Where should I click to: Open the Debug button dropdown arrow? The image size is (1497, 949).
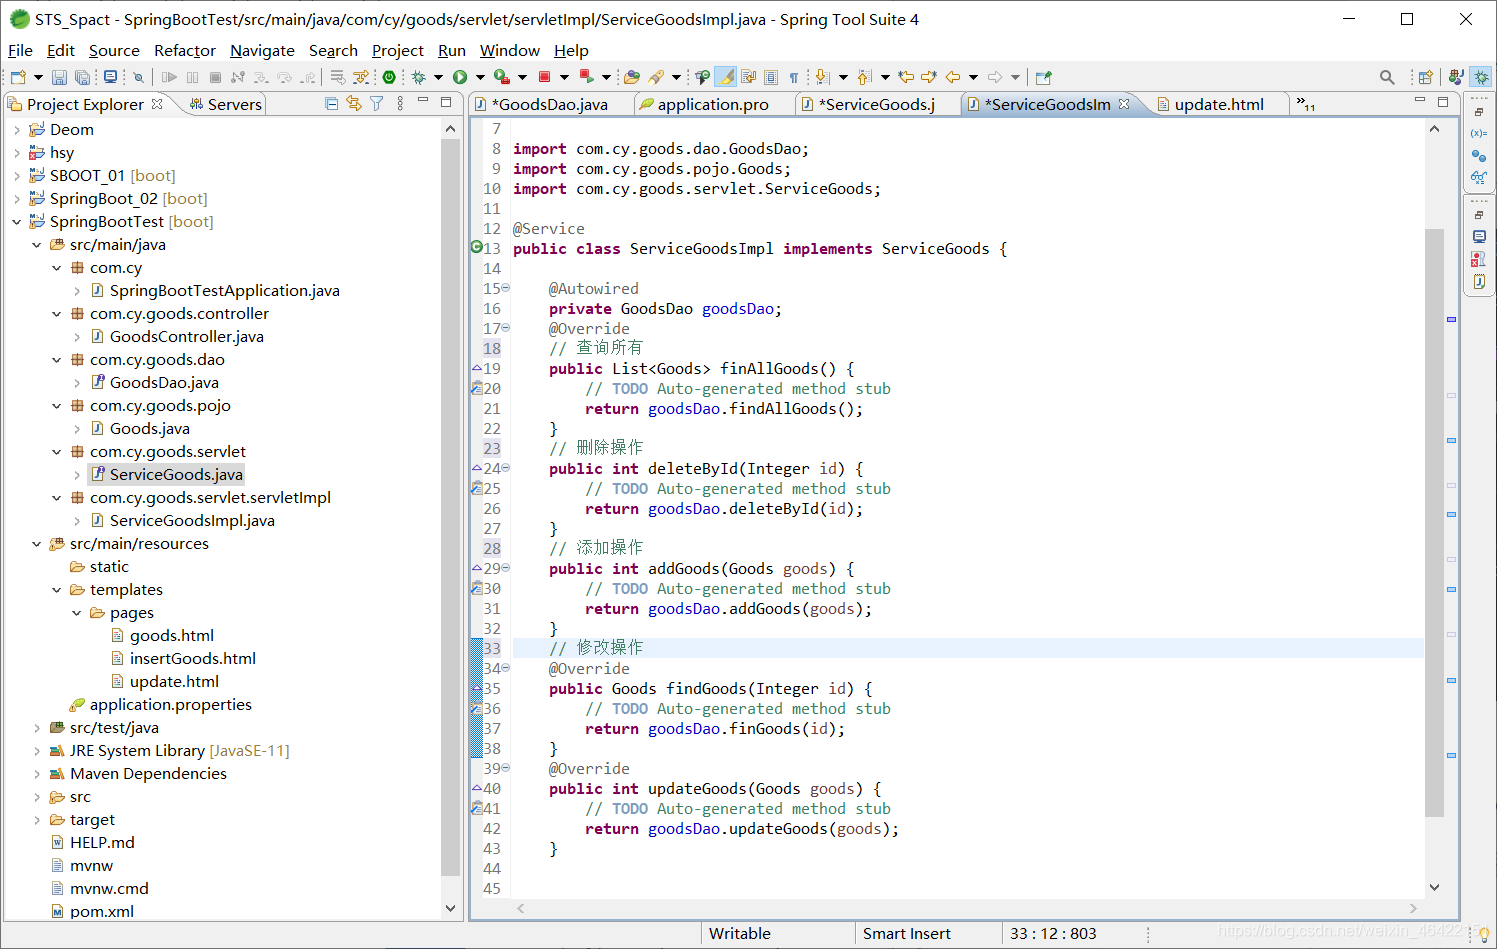point(438,77)
